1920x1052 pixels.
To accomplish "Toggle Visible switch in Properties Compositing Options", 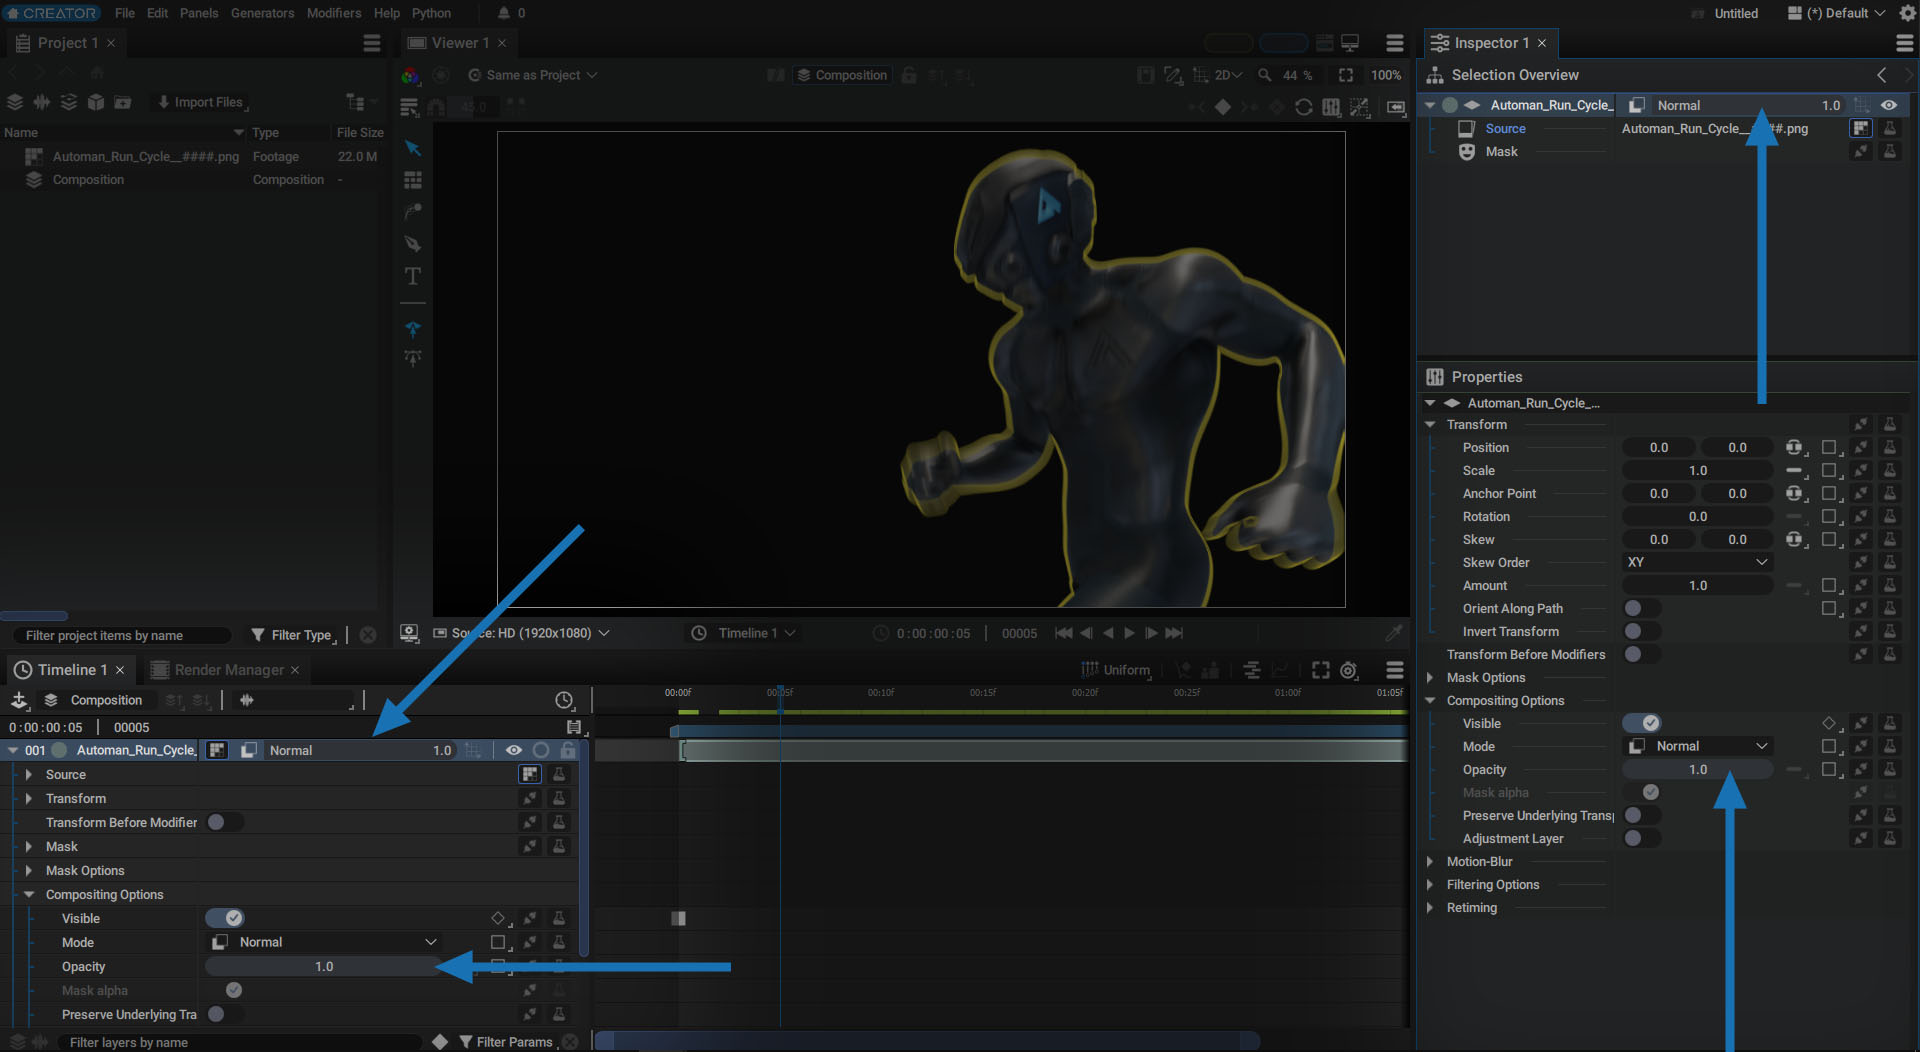I will (x=1642, y=723).
